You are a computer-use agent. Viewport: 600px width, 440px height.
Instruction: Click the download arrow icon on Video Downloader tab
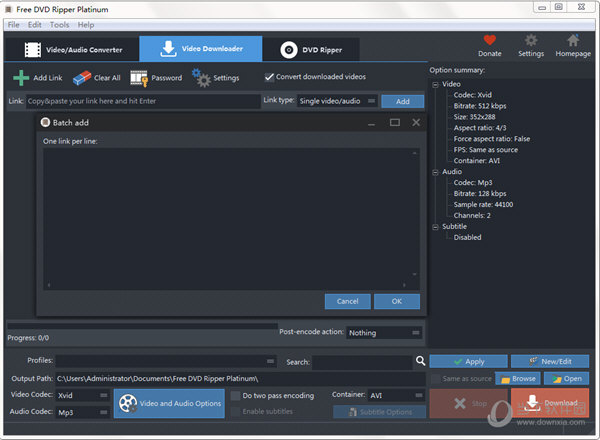pyautogui.click(x=168, y=49)
